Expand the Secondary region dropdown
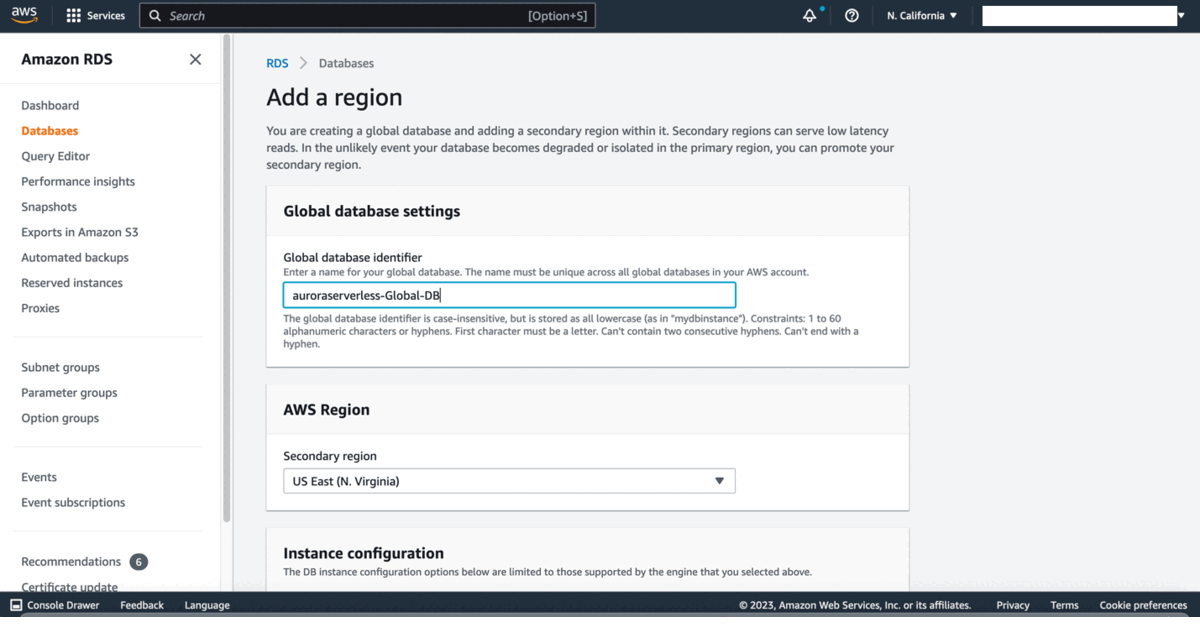The height and width of the screenshot is (624, 1200). tap(509, 481)
